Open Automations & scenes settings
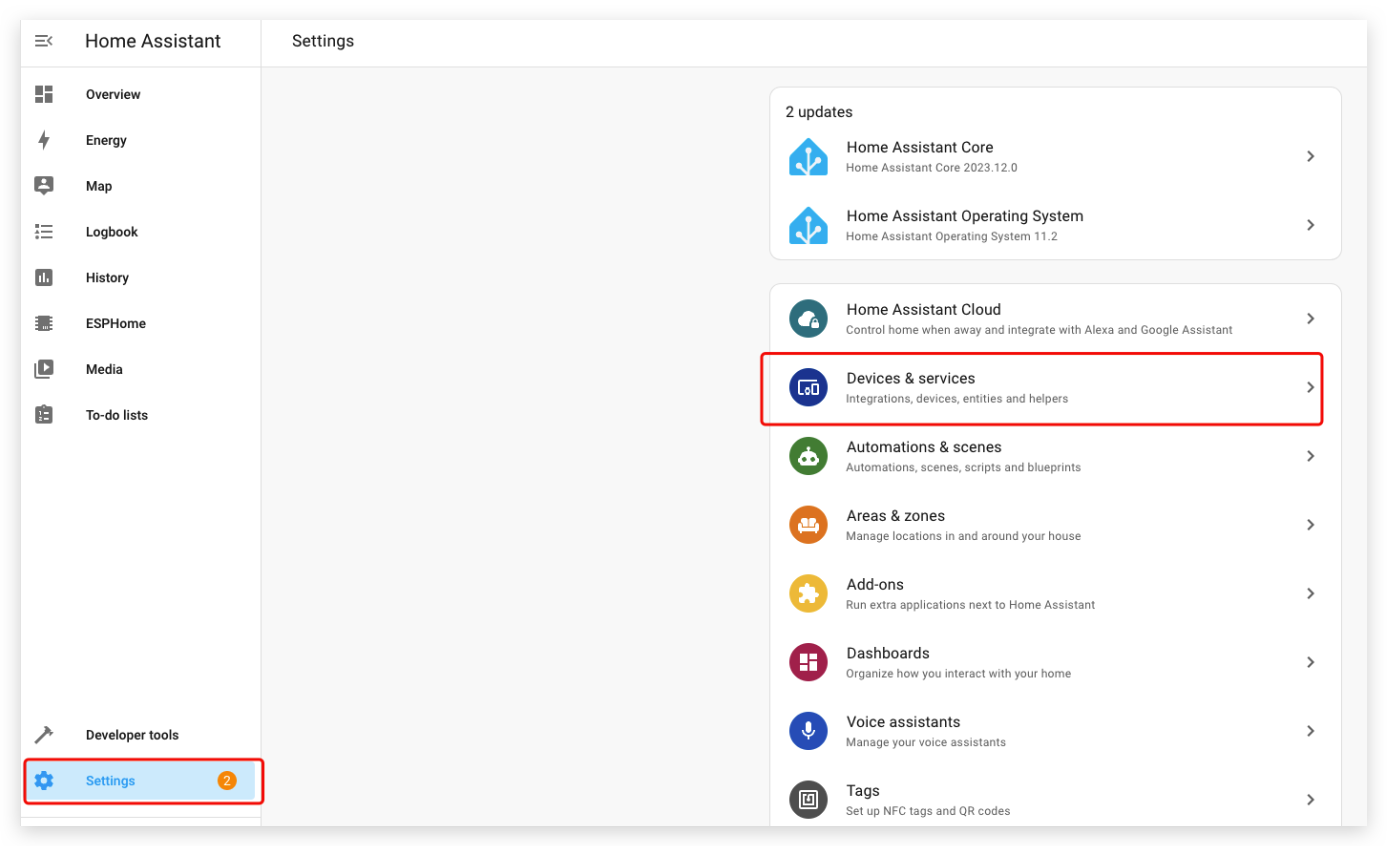1387x846 pixels. (1055, 456)
